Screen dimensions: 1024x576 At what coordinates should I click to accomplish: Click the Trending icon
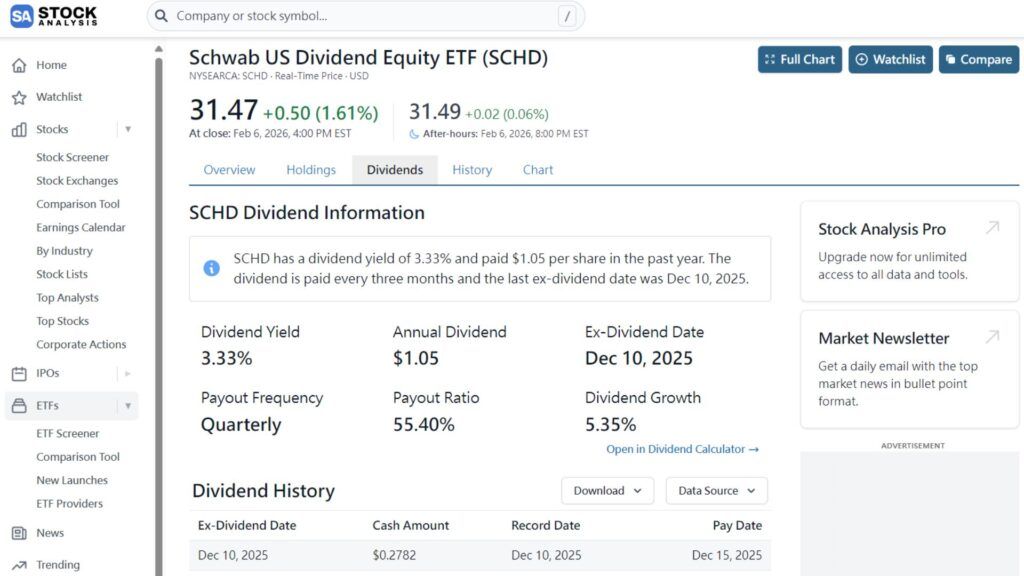18,563
